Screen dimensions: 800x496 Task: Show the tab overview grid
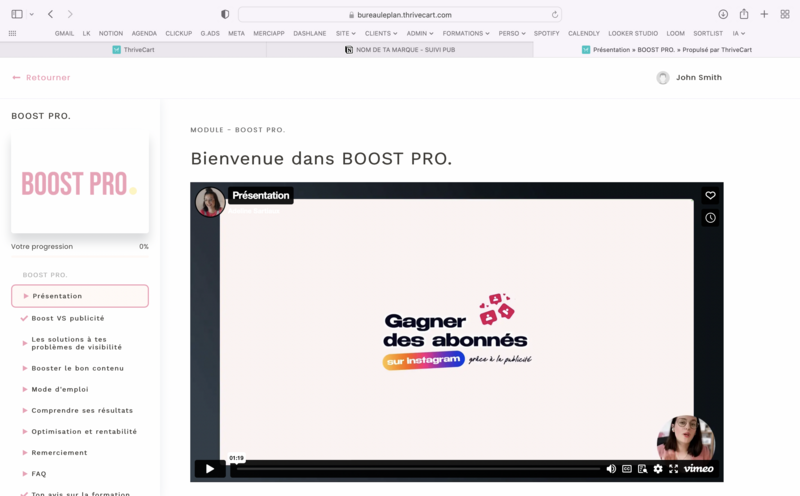(x=785, y=14)
